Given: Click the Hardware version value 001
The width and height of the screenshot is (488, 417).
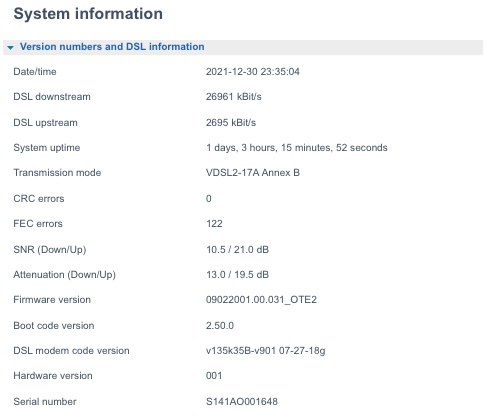Looking at the screenshot, I should (x=214, y=376).
